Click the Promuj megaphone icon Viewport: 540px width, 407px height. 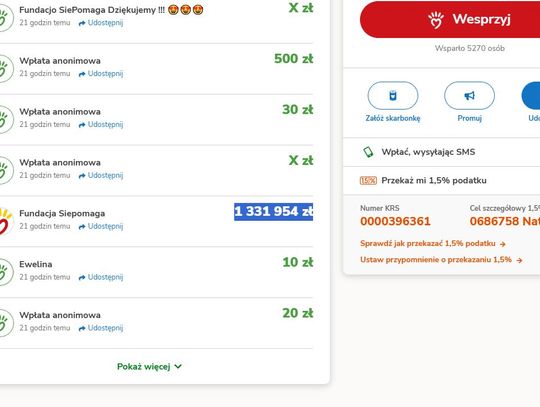[x=469, y=95]
